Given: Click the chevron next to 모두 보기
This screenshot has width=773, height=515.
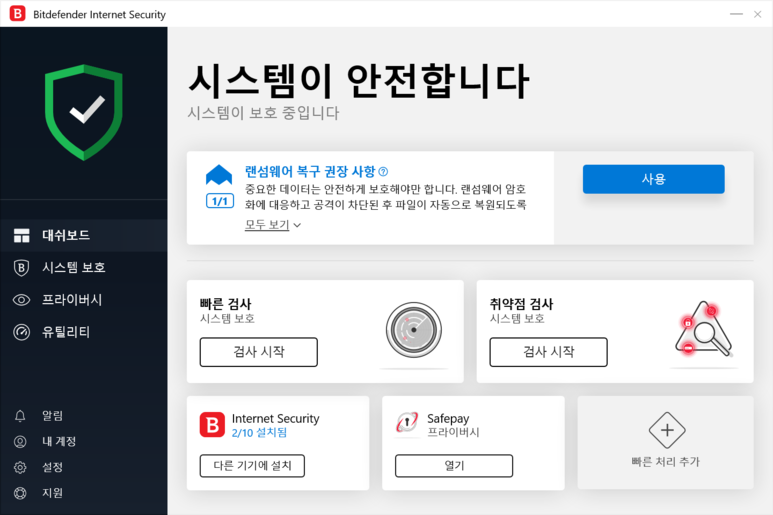Looking at the screenshot, I should [297, 225].
